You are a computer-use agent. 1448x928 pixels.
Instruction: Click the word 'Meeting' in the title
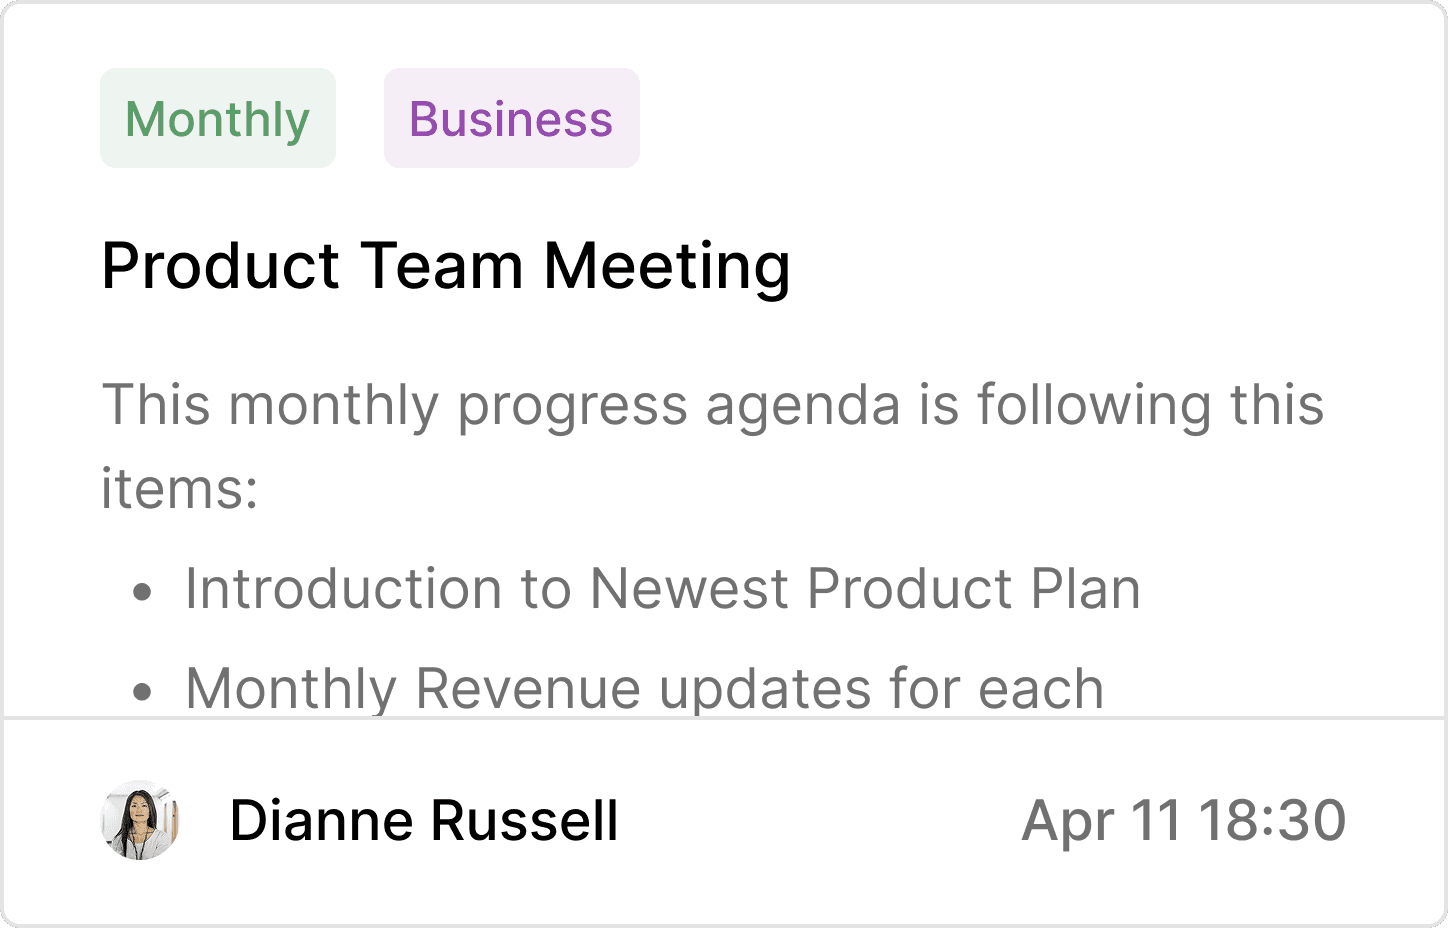pos(667,267)
